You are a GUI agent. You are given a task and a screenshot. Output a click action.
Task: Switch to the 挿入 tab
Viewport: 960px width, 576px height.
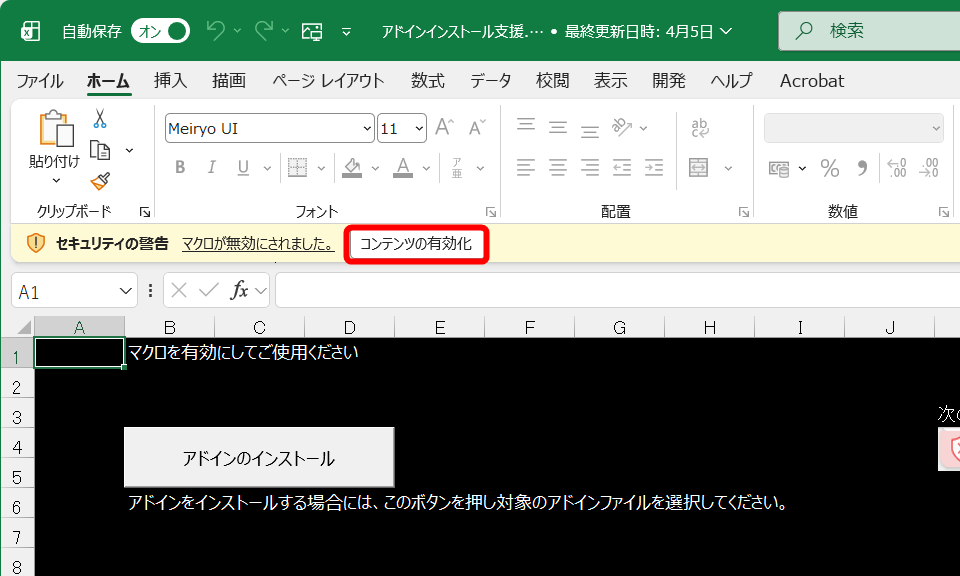170,81
